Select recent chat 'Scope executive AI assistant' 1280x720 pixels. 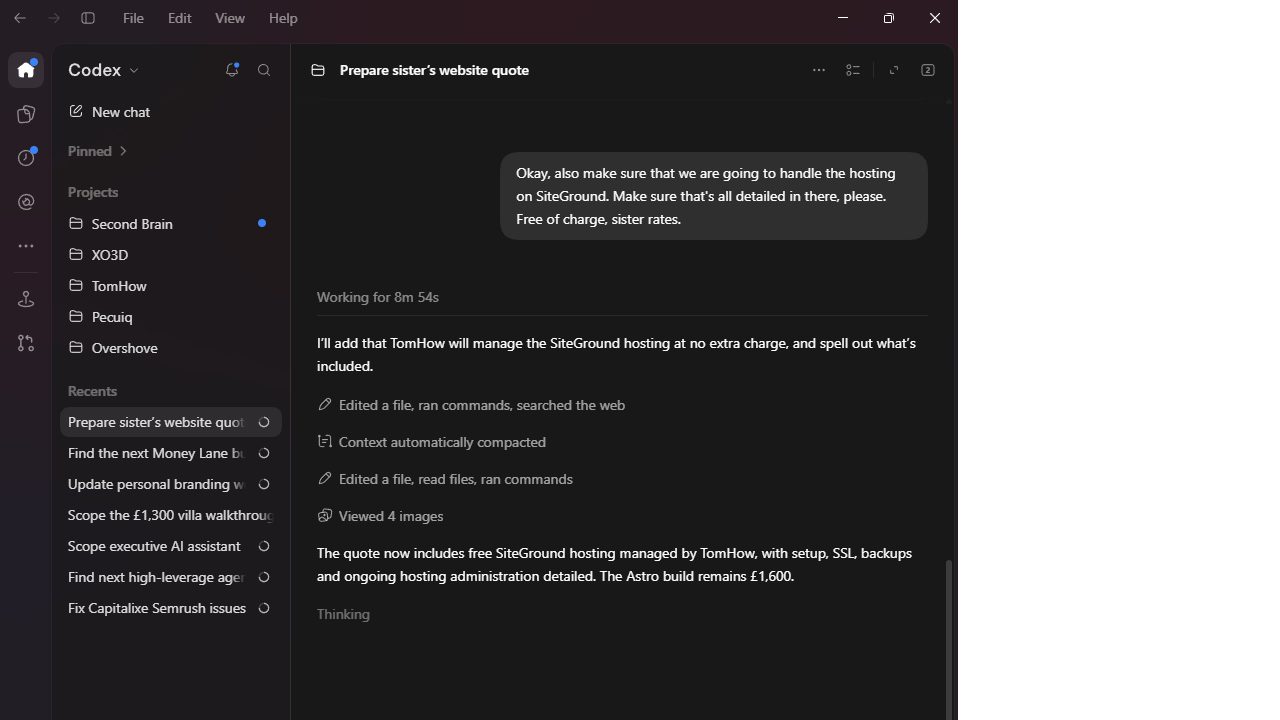[170, 546]
